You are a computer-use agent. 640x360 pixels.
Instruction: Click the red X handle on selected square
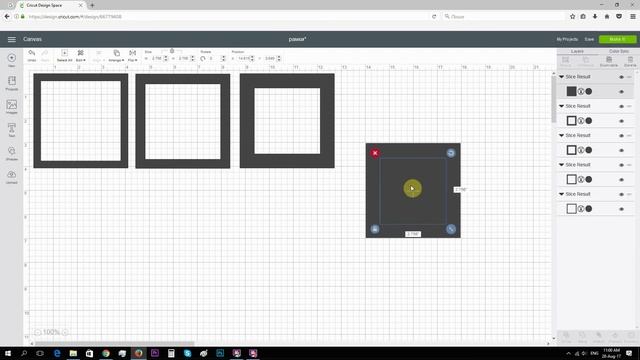(375, 153)
